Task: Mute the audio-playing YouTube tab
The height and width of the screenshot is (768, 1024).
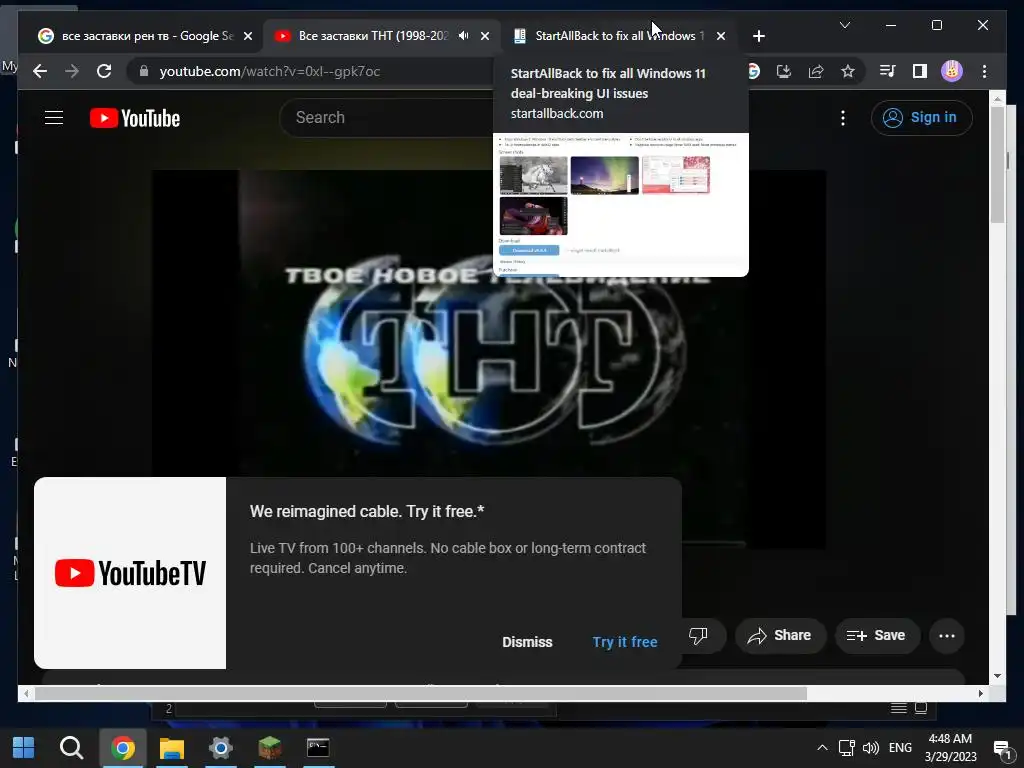Action: pyautogui.click(x=463, y=36)
